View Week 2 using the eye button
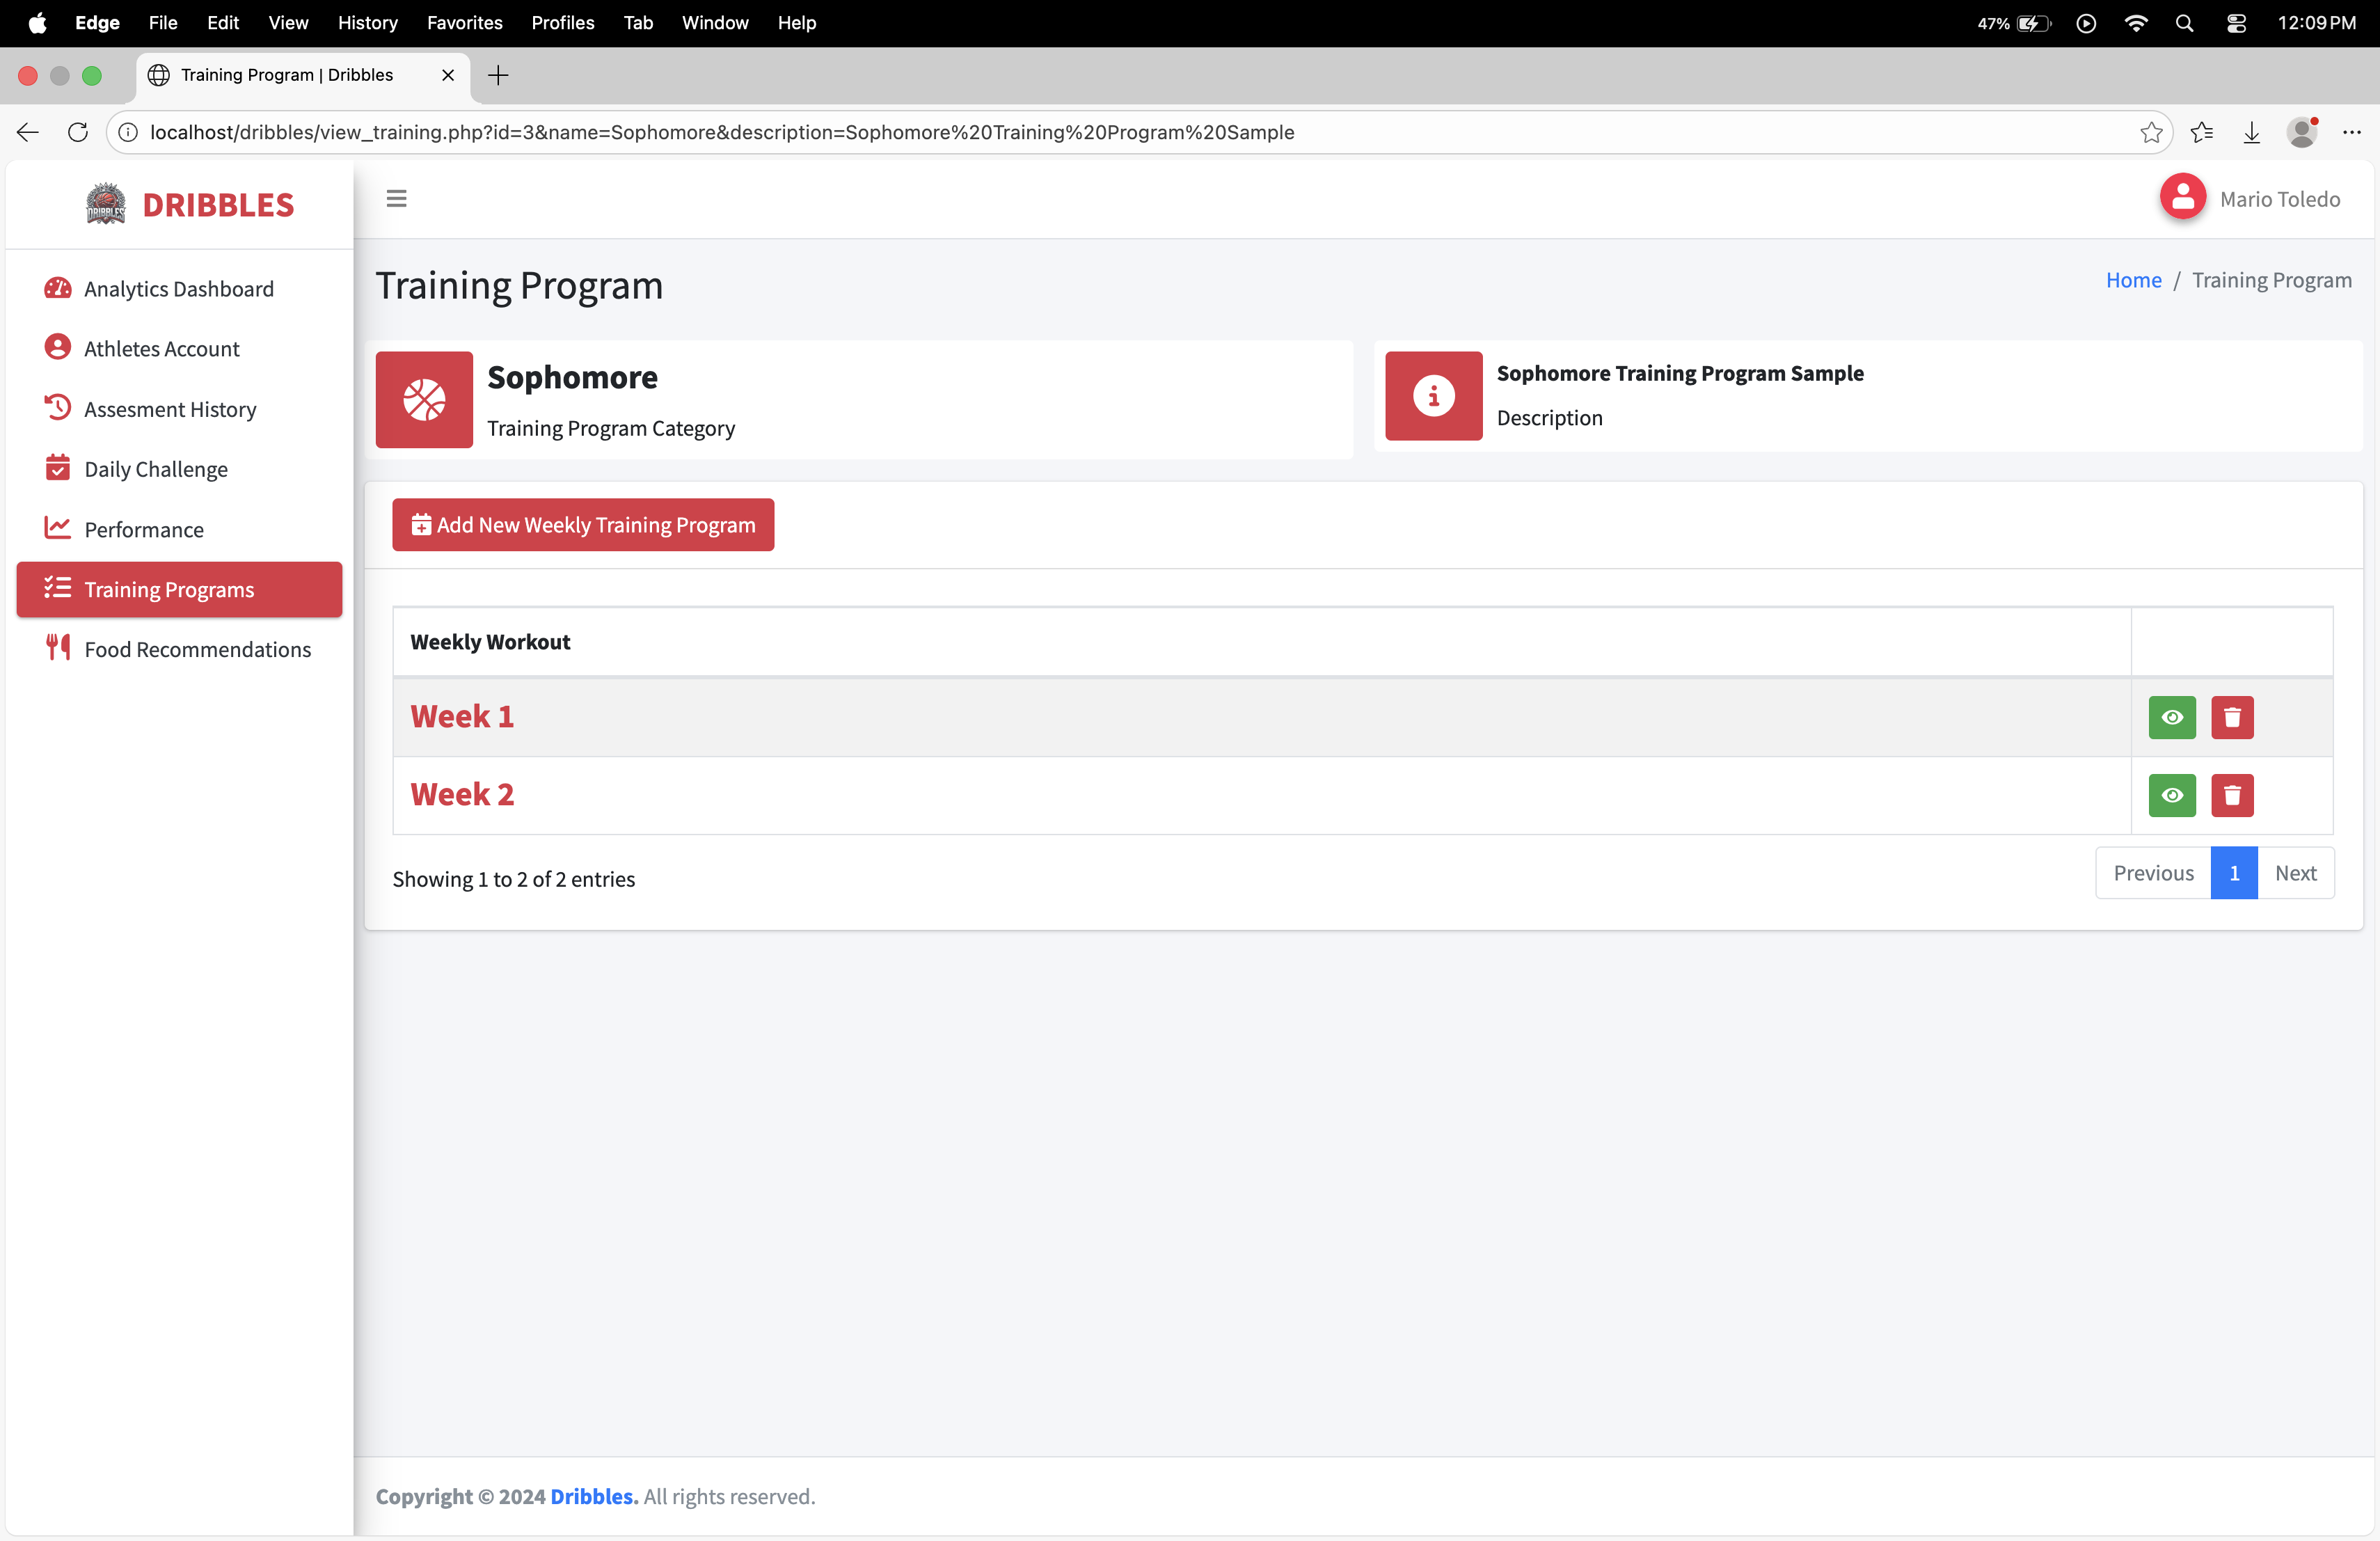Screen dimensions: 2380x1541 pyautogui.click(x=2171, y=795)
